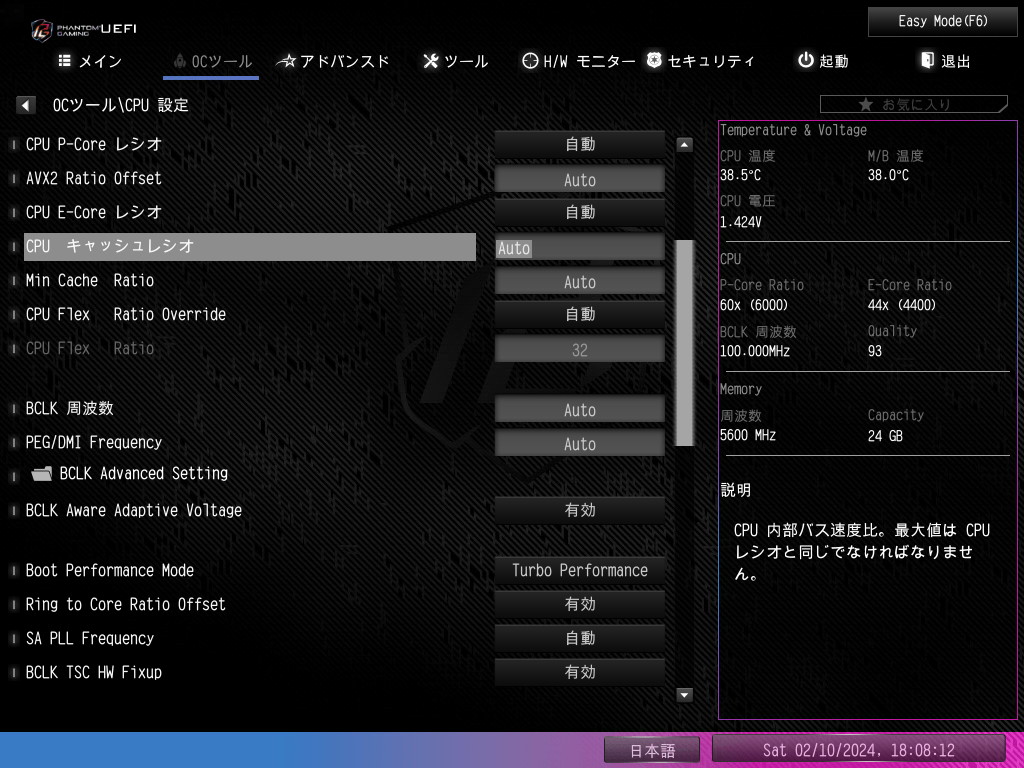
Task: Open the BCLK Advanced Setting submenu
Action: click(144, 473)
